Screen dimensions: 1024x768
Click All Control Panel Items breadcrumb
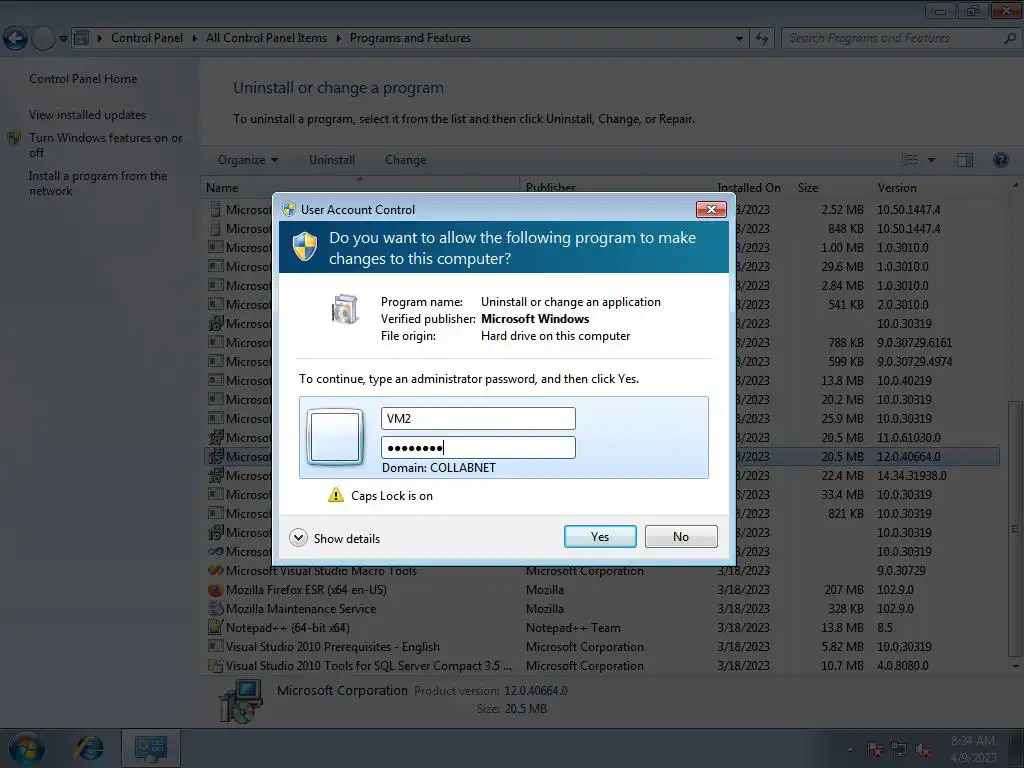[x=266, y=38]
